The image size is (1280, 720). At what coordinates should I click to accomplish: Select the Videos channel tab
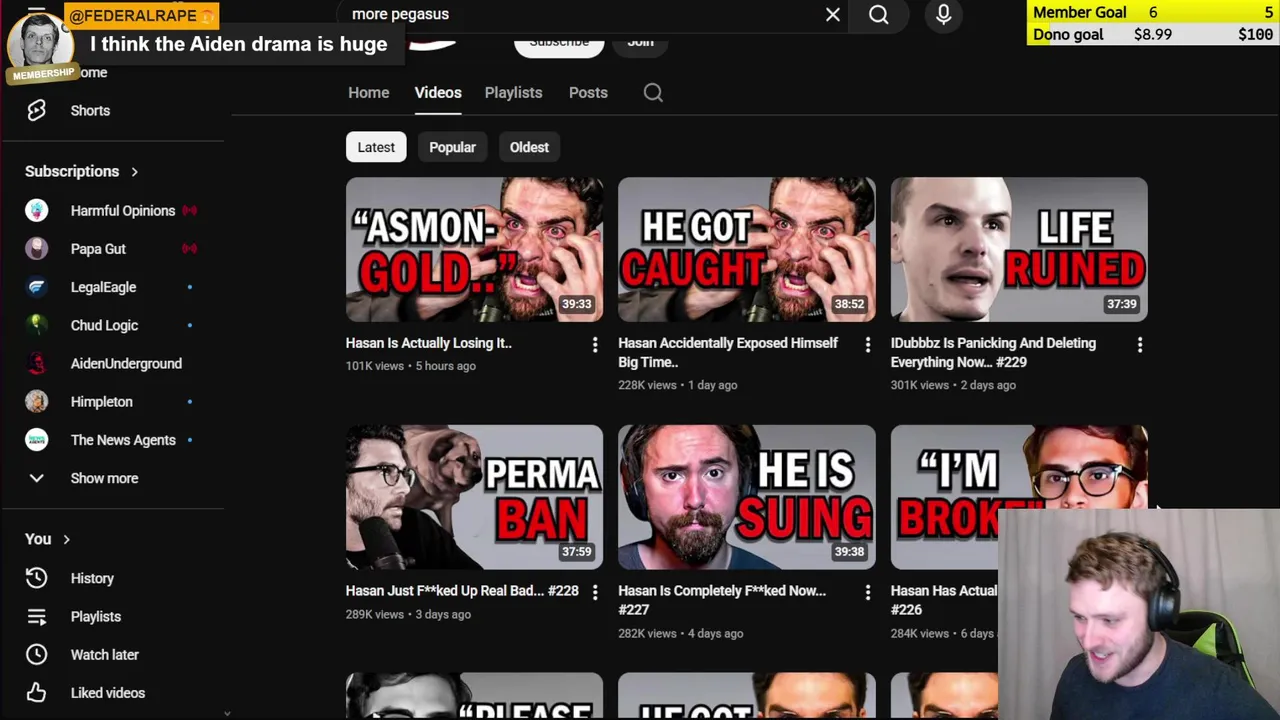438,93
